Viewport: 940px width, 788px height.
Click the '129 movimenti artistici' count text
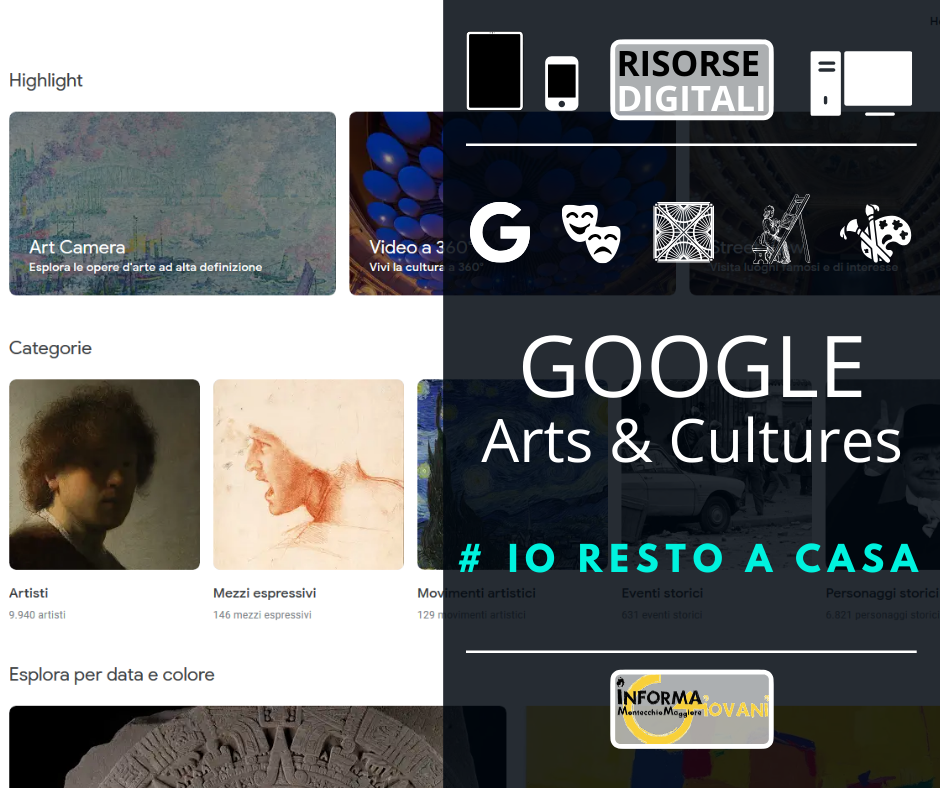471,615
